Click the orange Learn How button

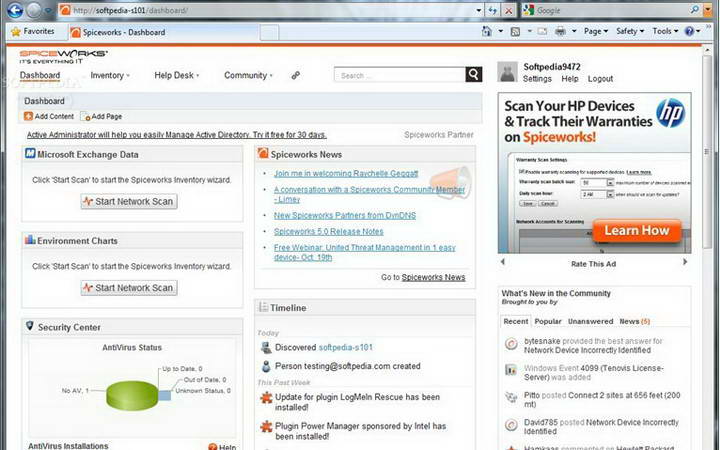pyautogui.click(x=636, y=231)
